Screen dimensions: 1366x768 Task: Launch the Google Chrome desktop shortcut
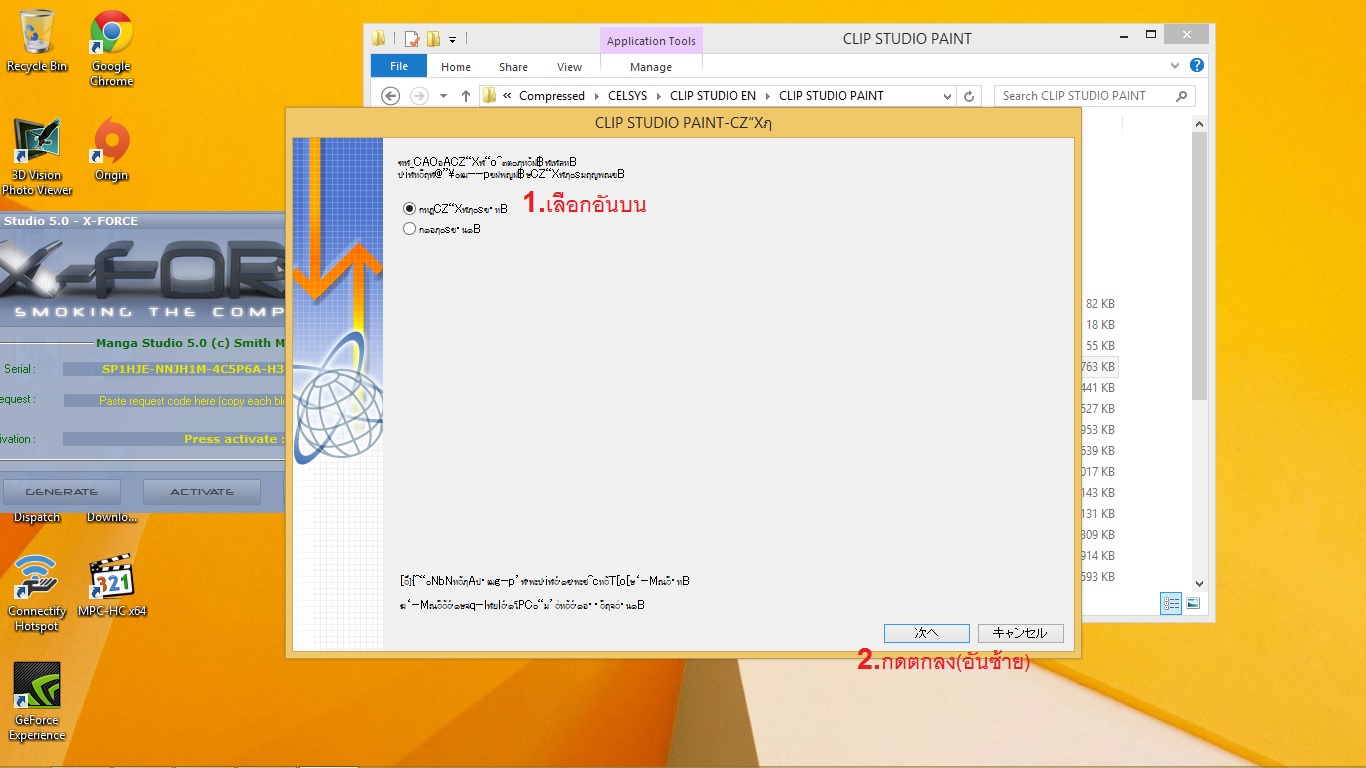(112, 48)
